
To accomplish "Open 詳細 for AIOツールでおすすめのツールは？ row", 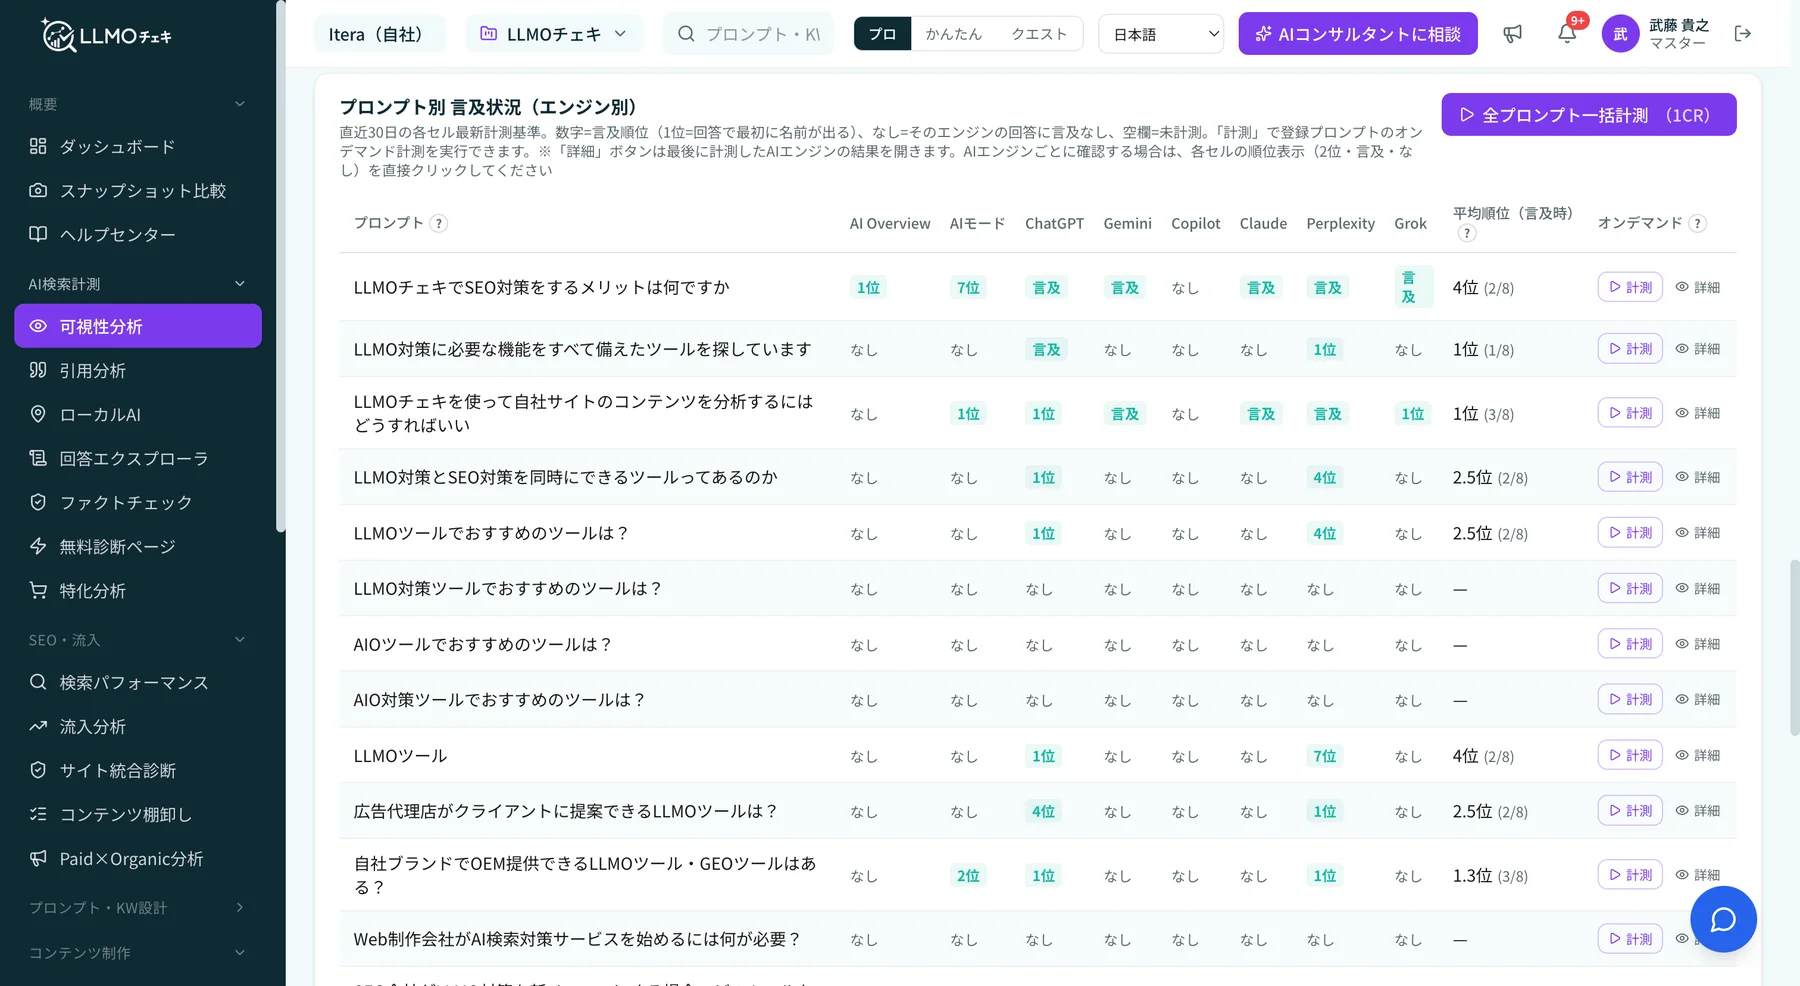I will (x=1698, y=644).
